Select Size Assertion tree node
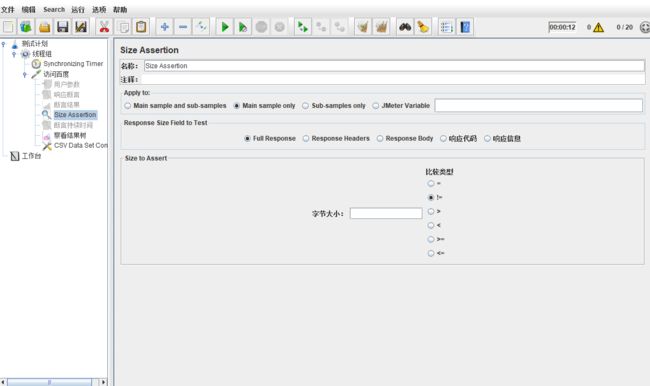Image resolution: width=650 pixels, height=386 pixels. click(75, 115)
